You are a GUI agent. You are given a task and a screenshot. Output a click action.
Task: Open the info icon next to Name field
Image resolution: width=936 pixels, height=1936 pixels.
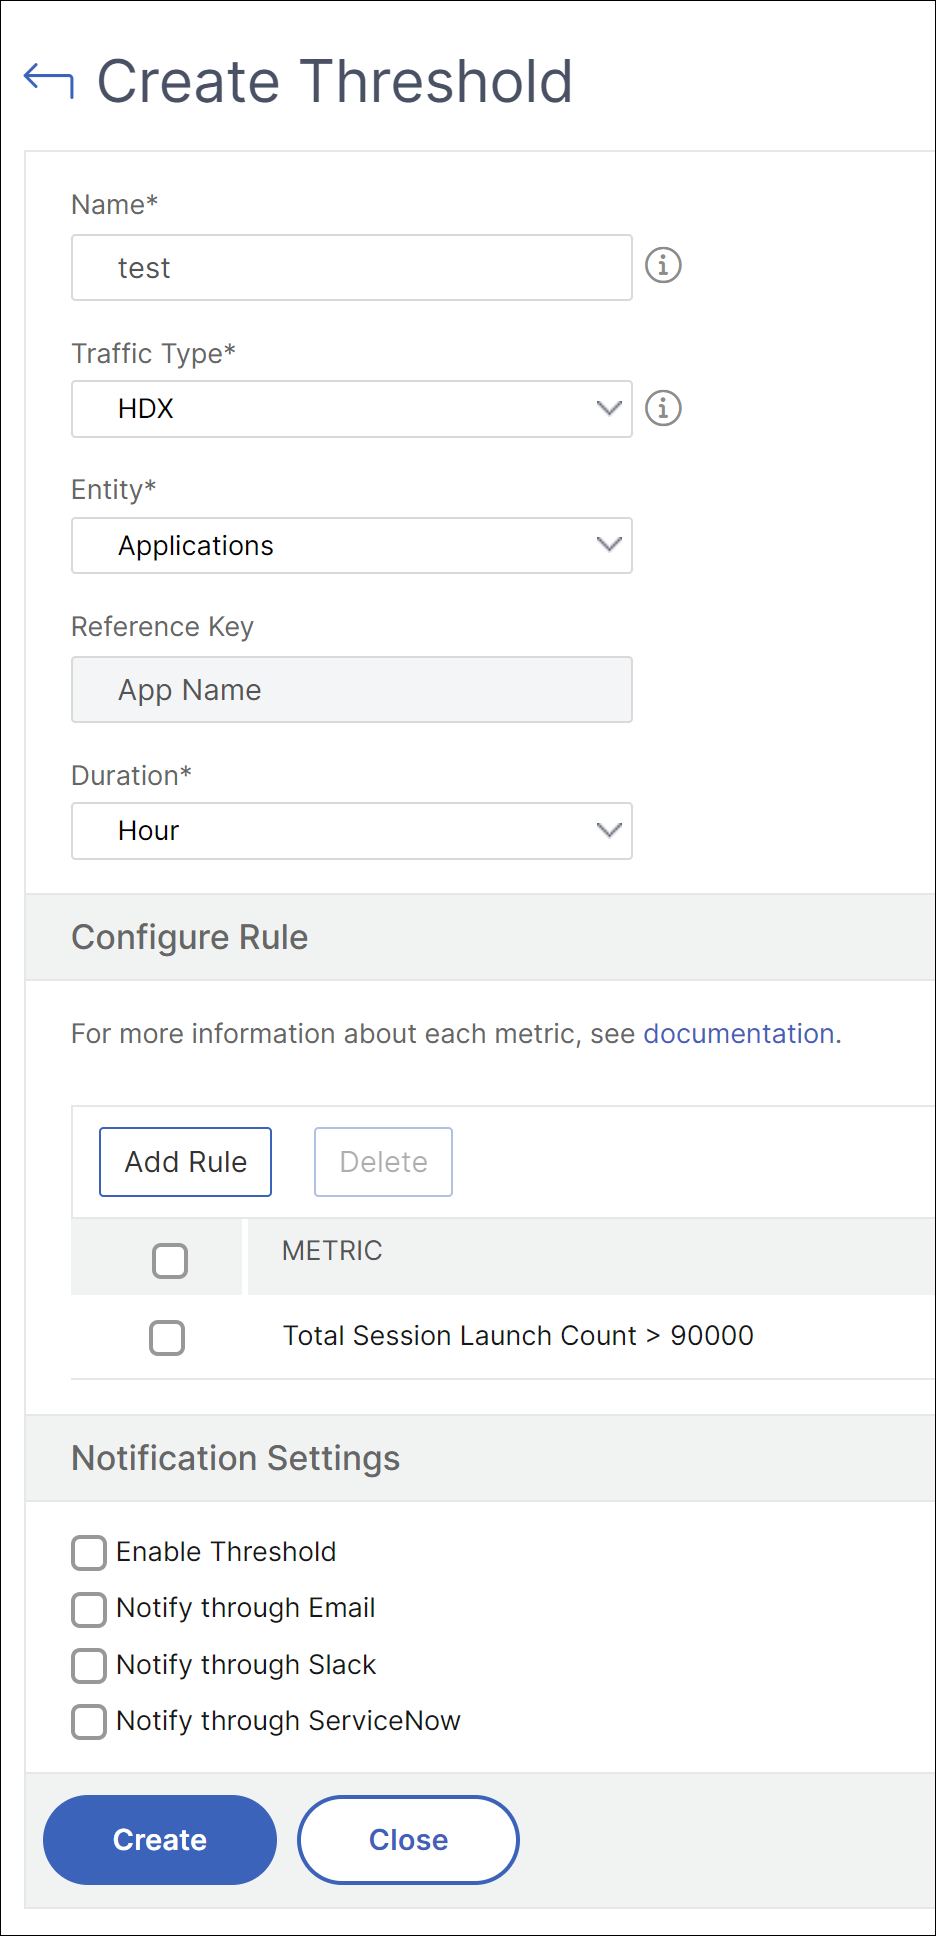point(663,265)
